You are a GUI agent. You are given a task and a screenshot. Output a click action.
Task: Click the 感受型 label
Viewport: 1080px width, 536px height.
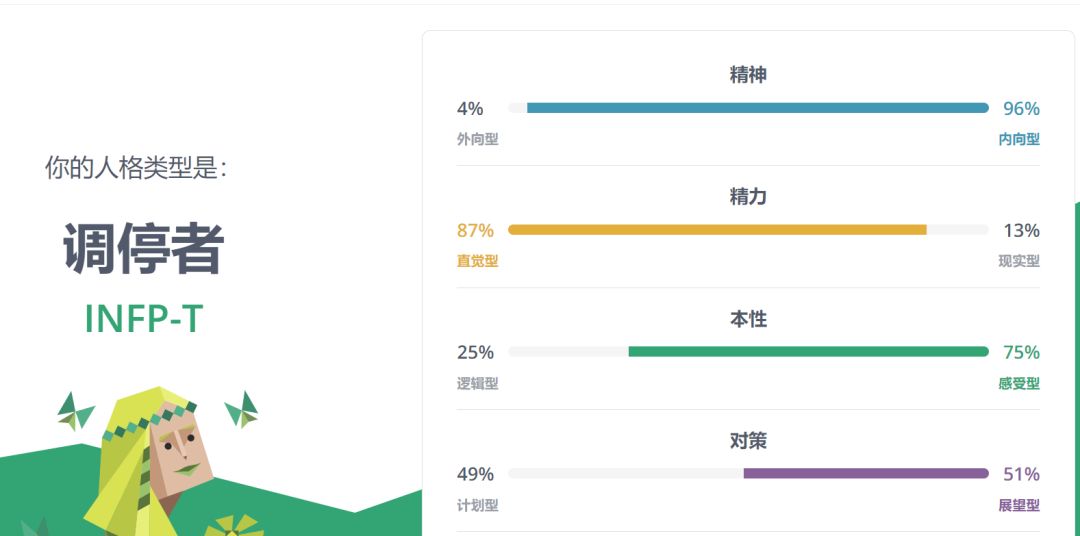(x=1019, y=384)
